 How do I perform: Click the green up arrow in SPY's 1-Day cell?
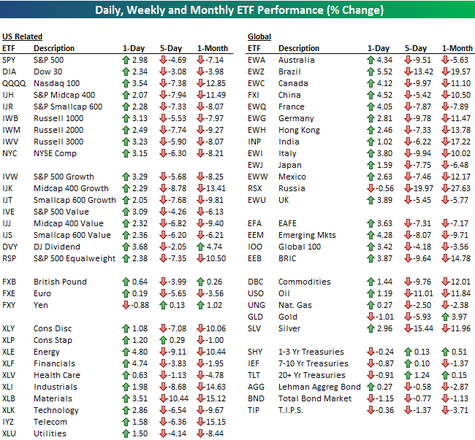[126, 60]
